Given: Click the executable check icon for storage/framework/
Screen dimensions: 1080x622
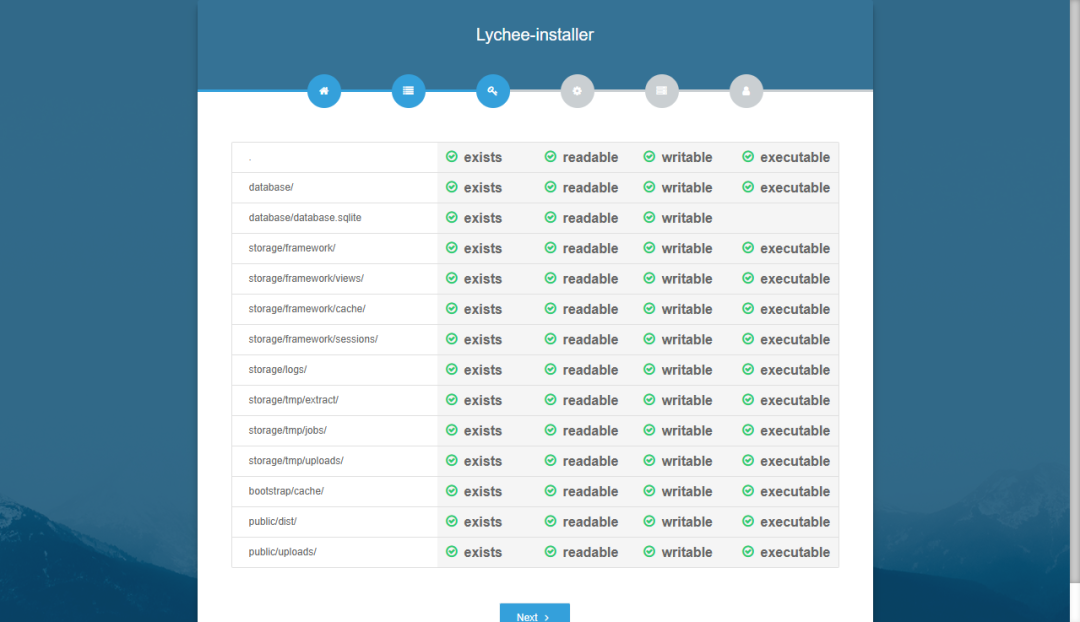Looking at the screenshot, I should point(748,247).
